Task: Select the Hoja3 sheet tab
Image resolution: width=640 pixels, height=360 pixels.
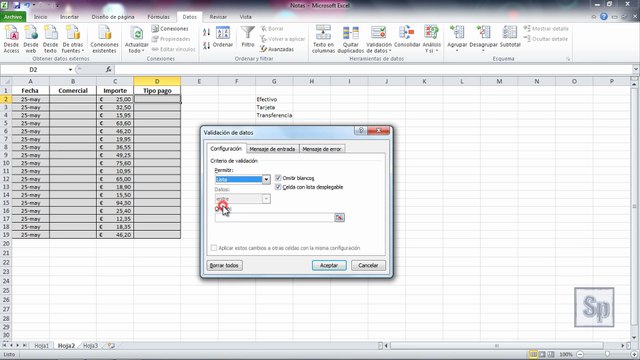Action: 90,345
